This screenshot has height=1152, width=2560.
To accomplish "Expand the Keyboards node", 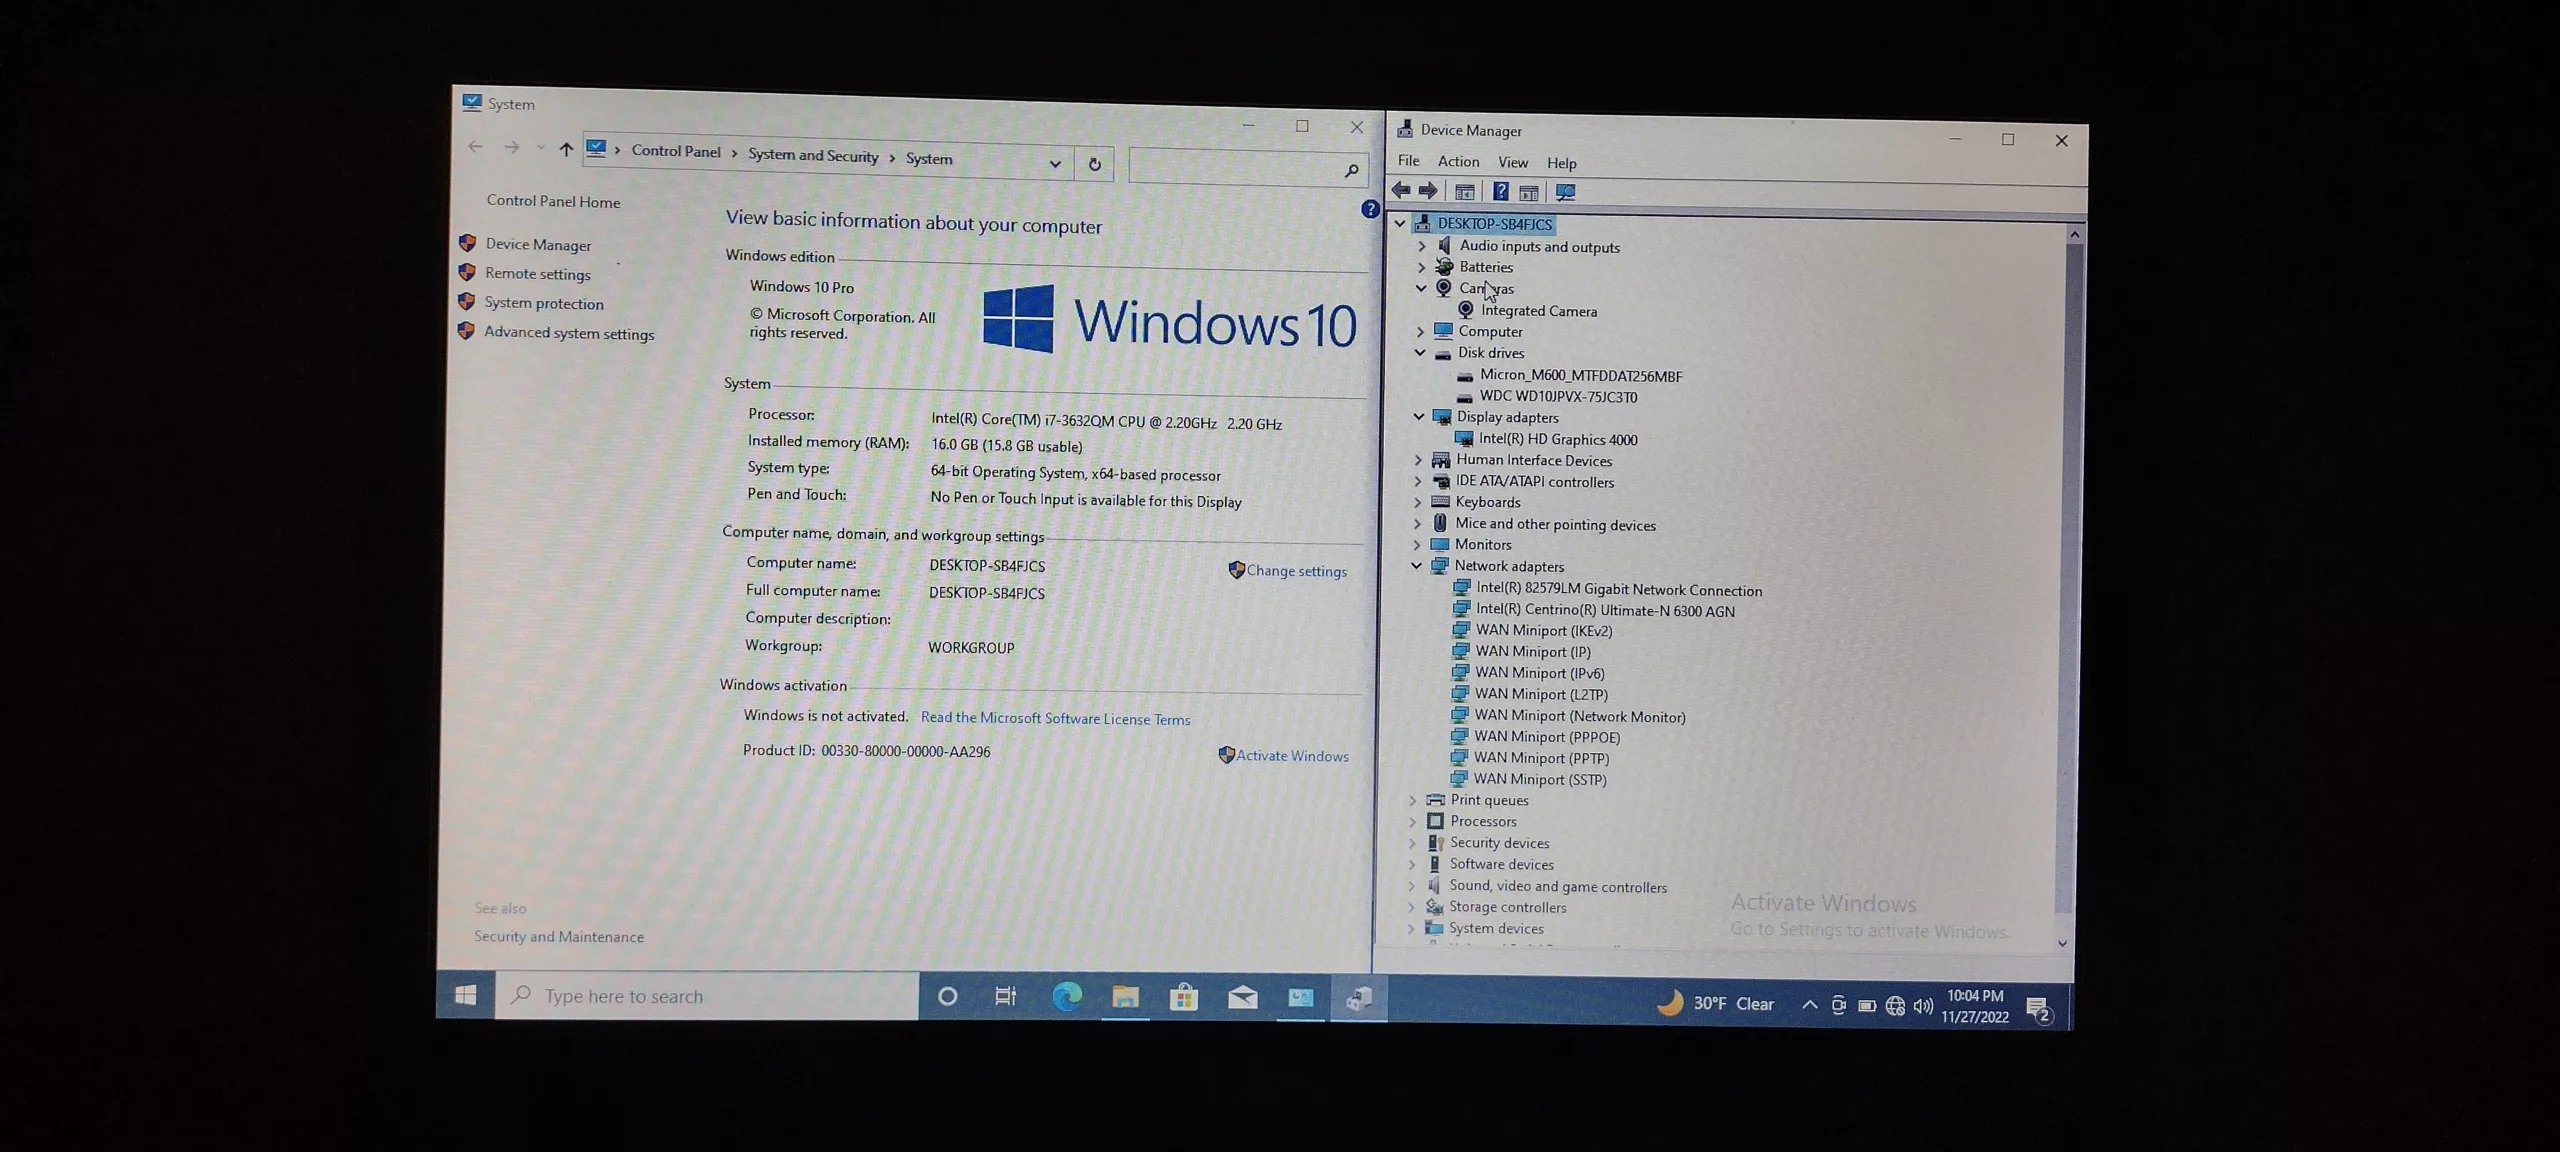I will [x=1417, y=501].
